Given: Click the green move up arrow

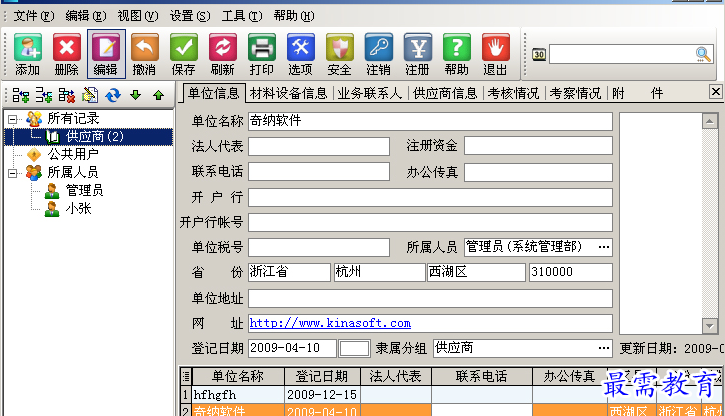Looking at the screenshot, I should (x=159, y=95).
